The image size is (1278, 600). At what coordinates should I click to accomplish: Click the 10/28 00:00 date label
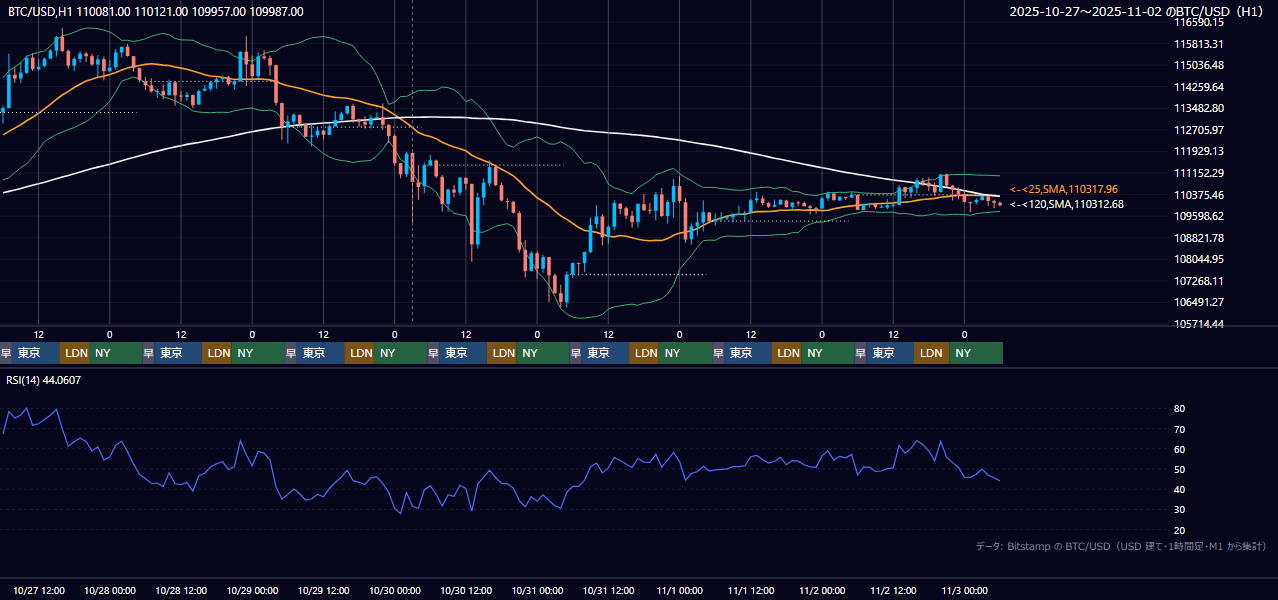click(x=110, y=591)
